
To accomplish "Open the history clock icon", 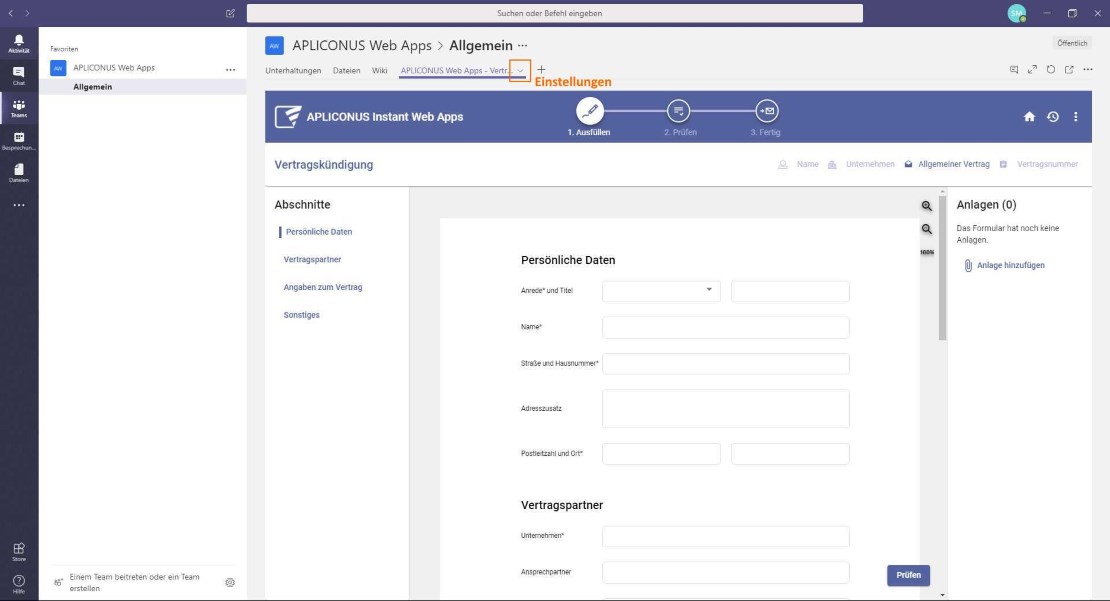I will [x=1053, y=117].
